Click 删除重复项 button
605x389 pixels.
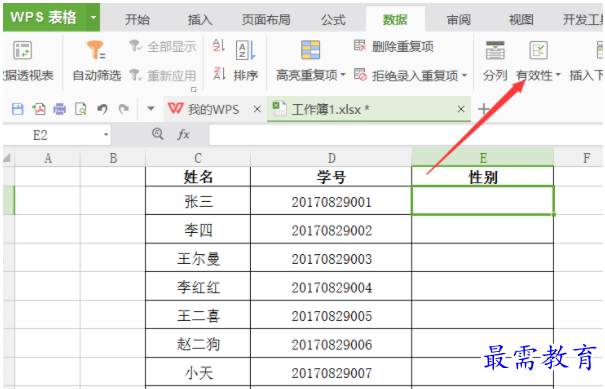[x=394, y=46]
